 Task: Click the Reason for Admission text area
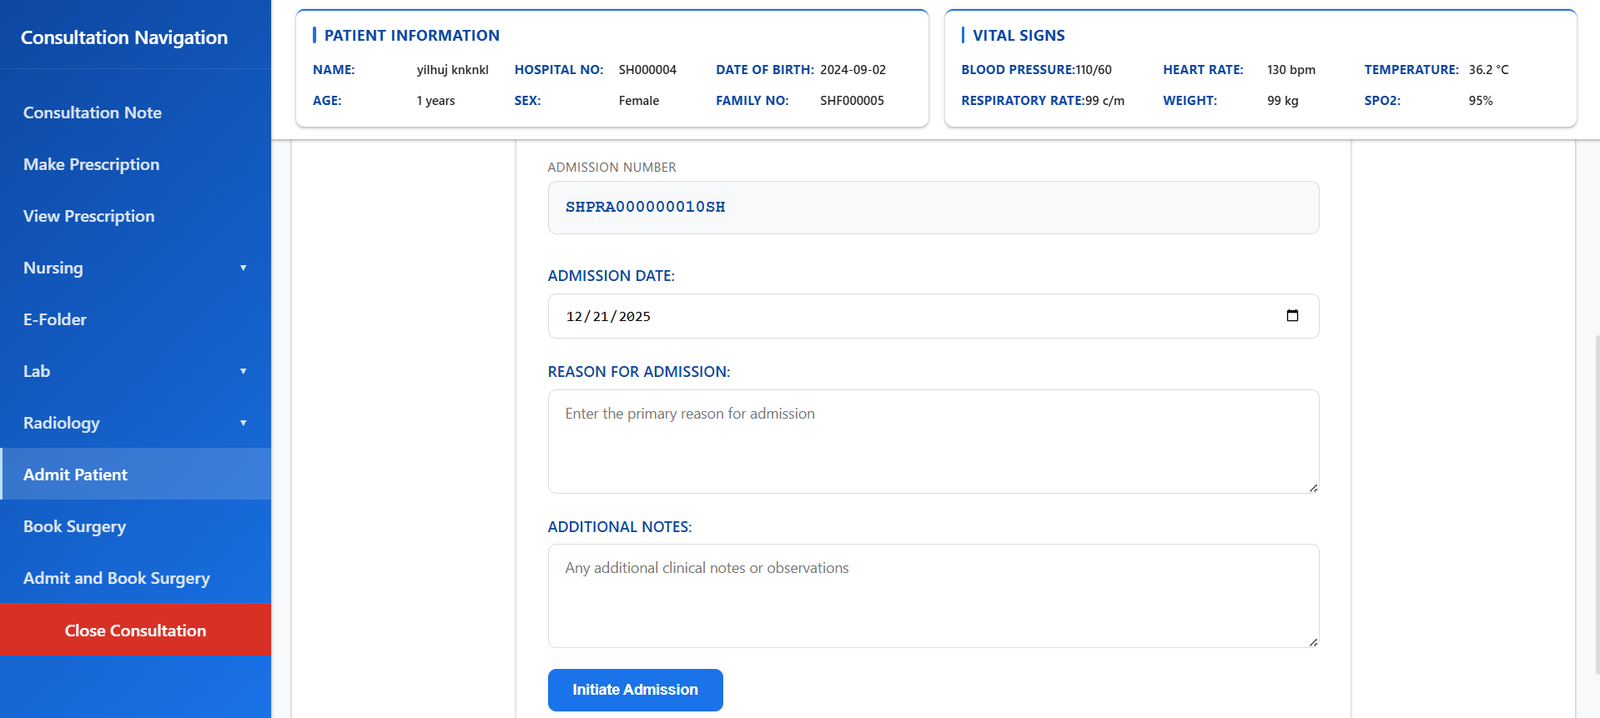tap(932, 441)
